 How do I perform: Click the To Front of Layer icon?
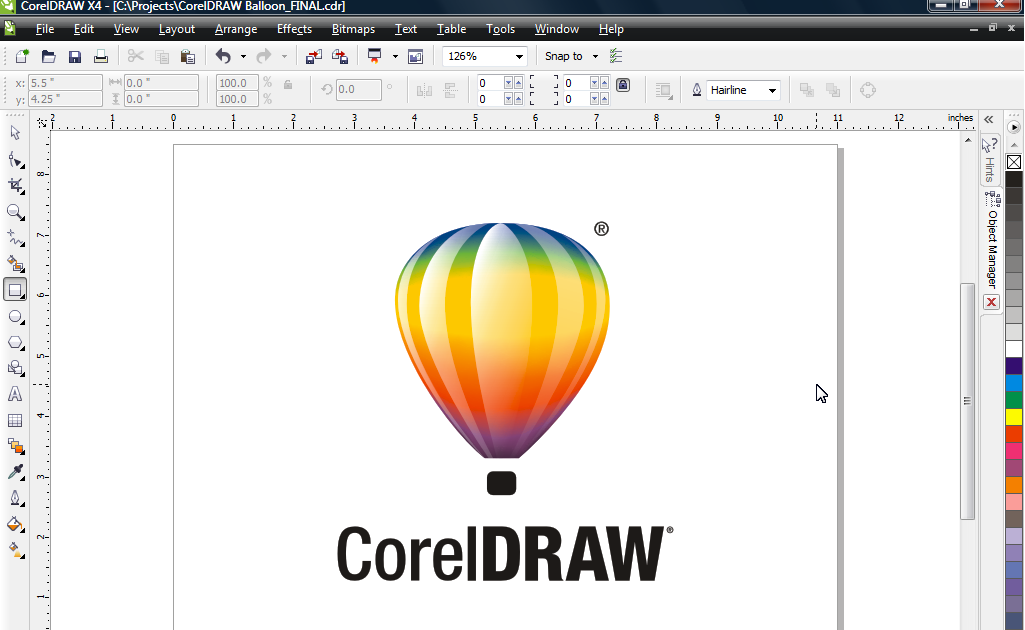(807, 90)
